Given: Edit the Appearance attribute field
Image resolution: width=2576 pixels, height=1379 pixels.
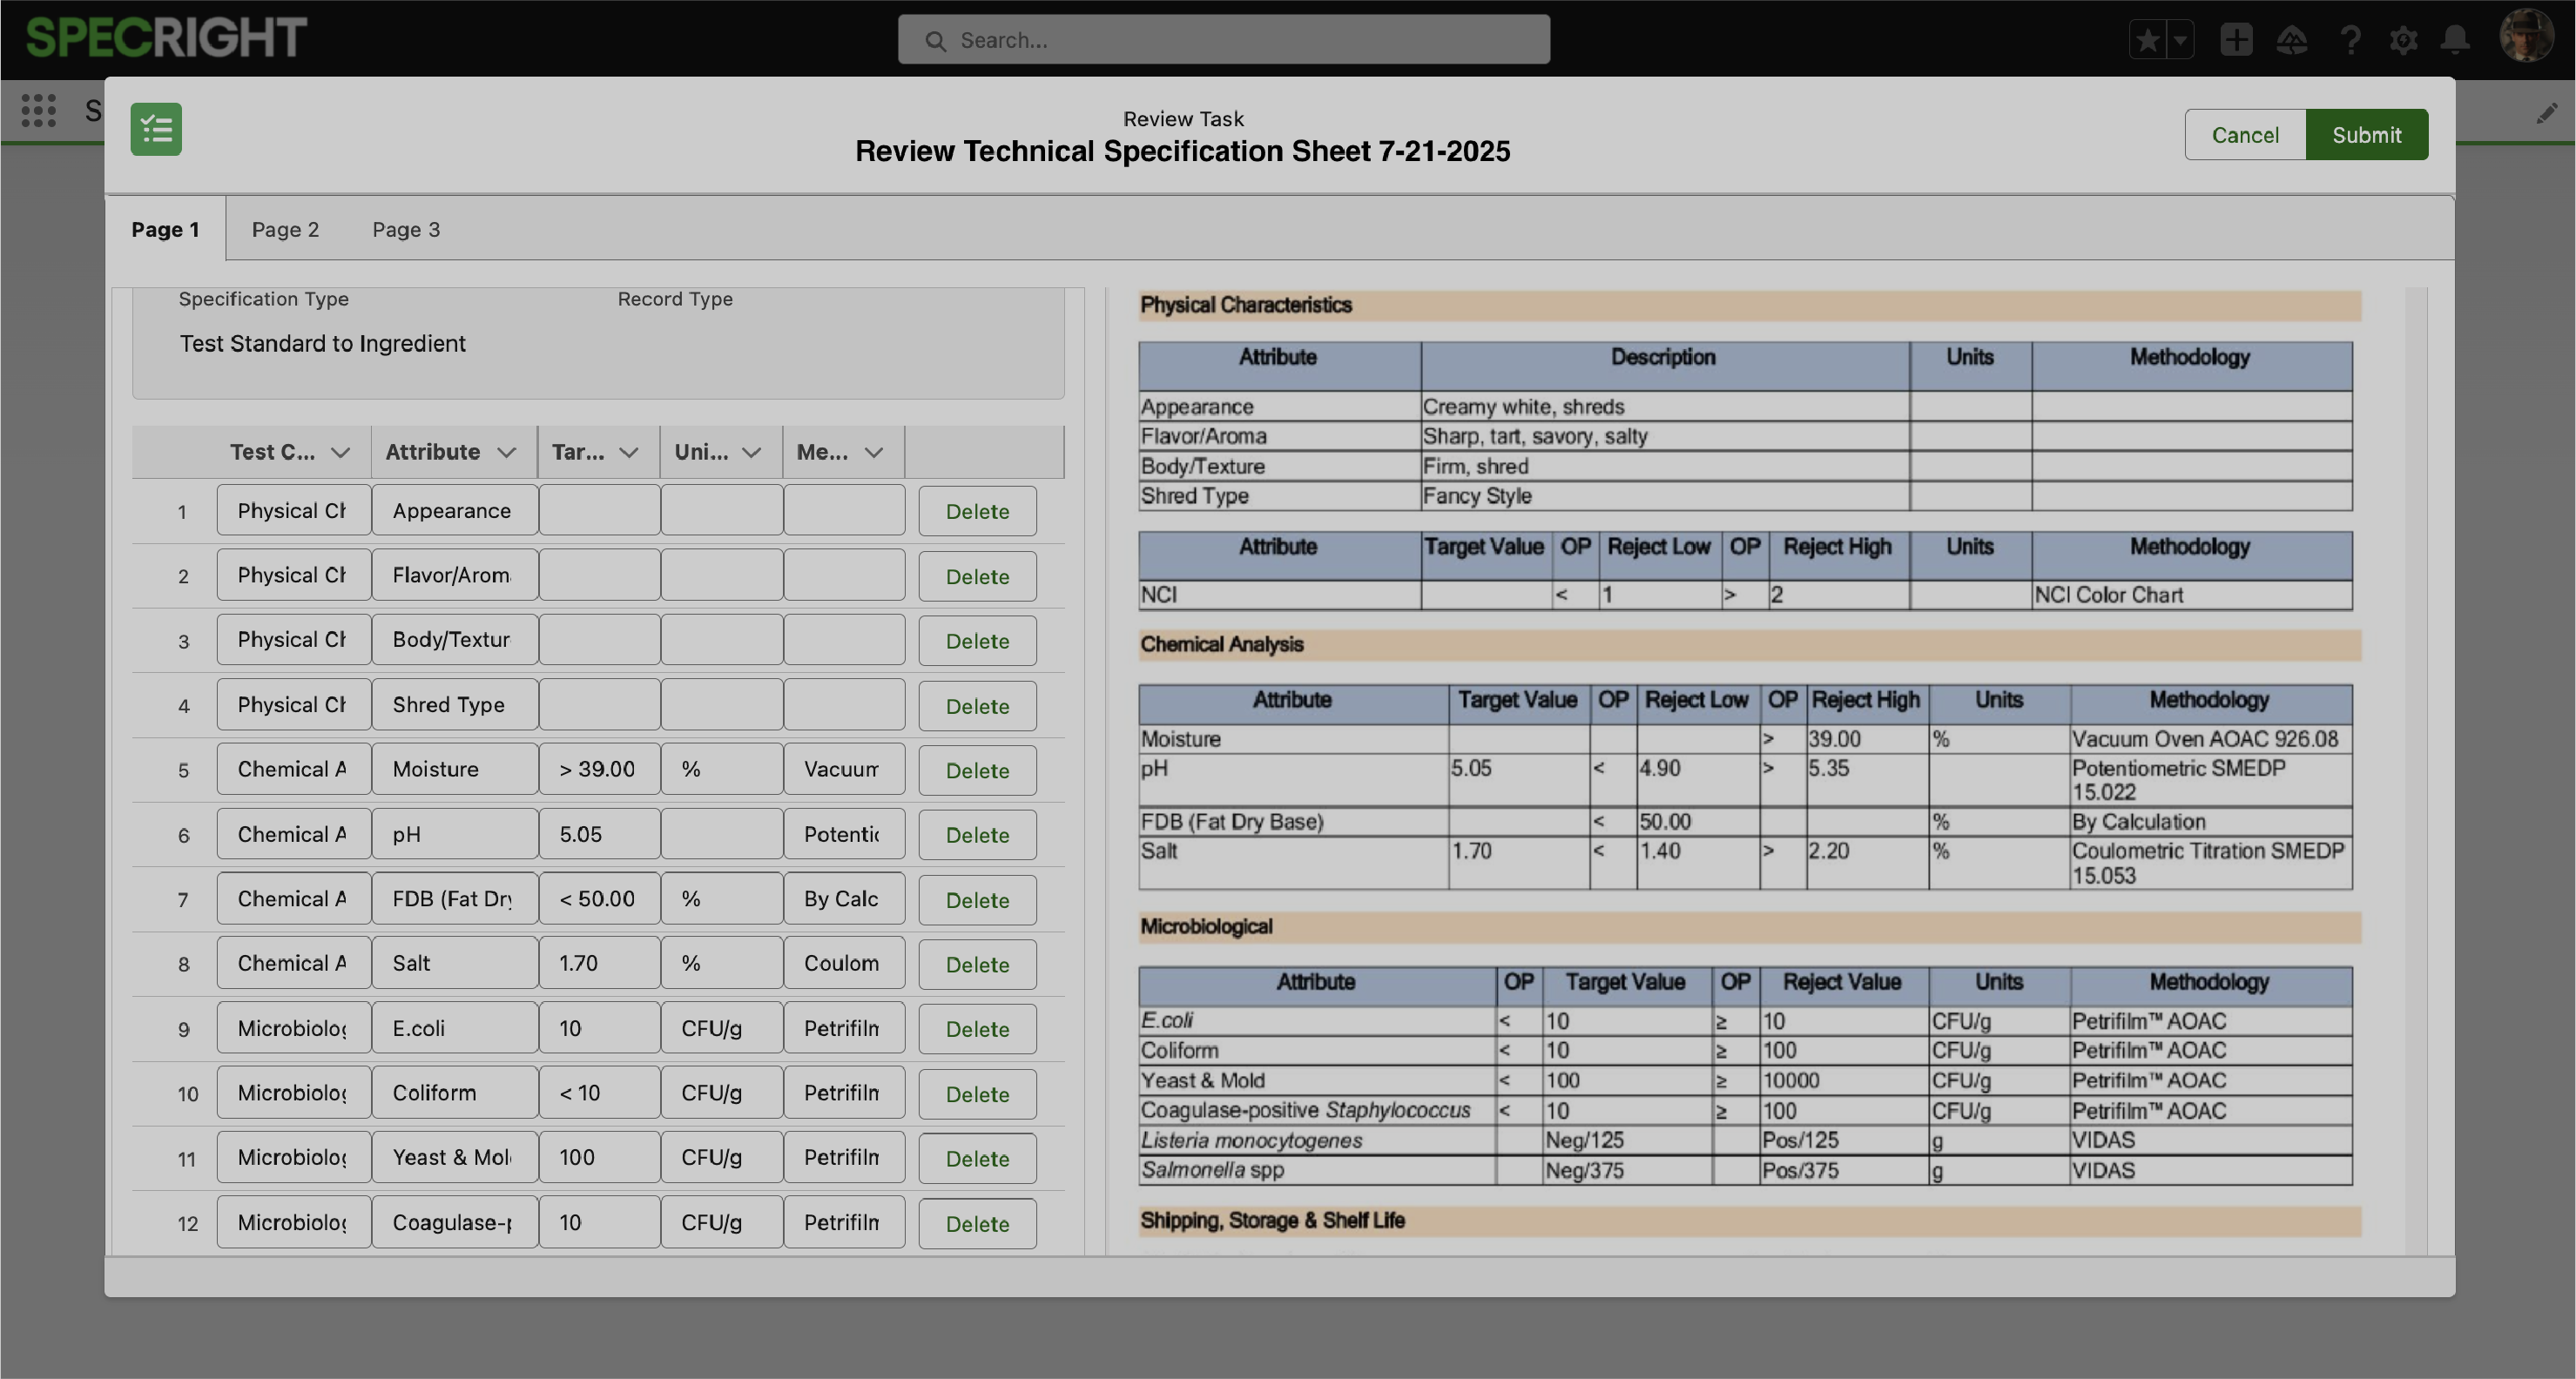Looking at the screenshot, I should (x=455, y=510).
